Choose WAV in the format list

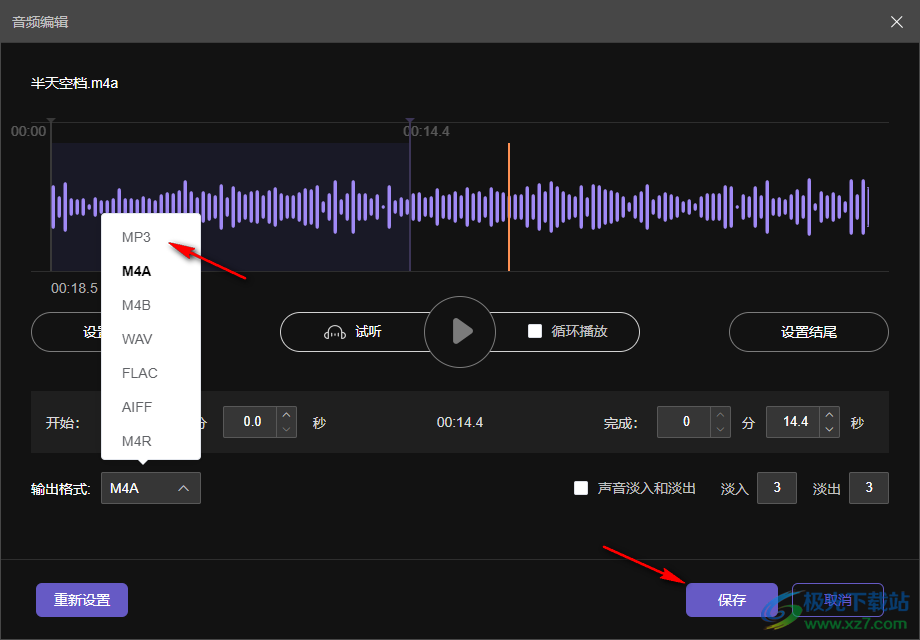[x=137, y=339]
